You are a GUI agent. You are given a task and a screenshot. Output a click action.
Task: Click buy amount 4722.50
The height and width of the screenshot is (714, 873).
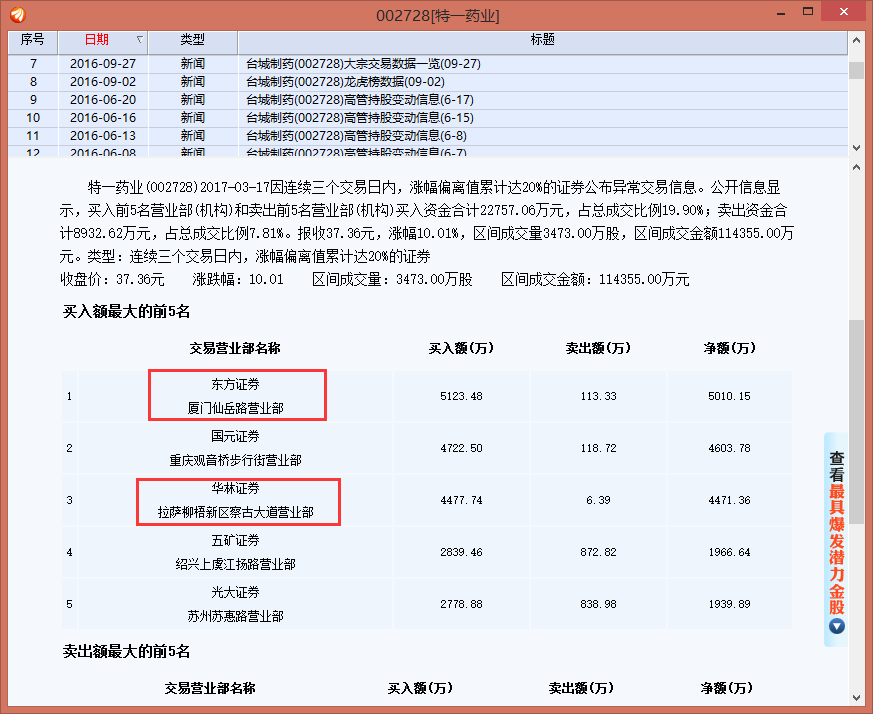461,448
